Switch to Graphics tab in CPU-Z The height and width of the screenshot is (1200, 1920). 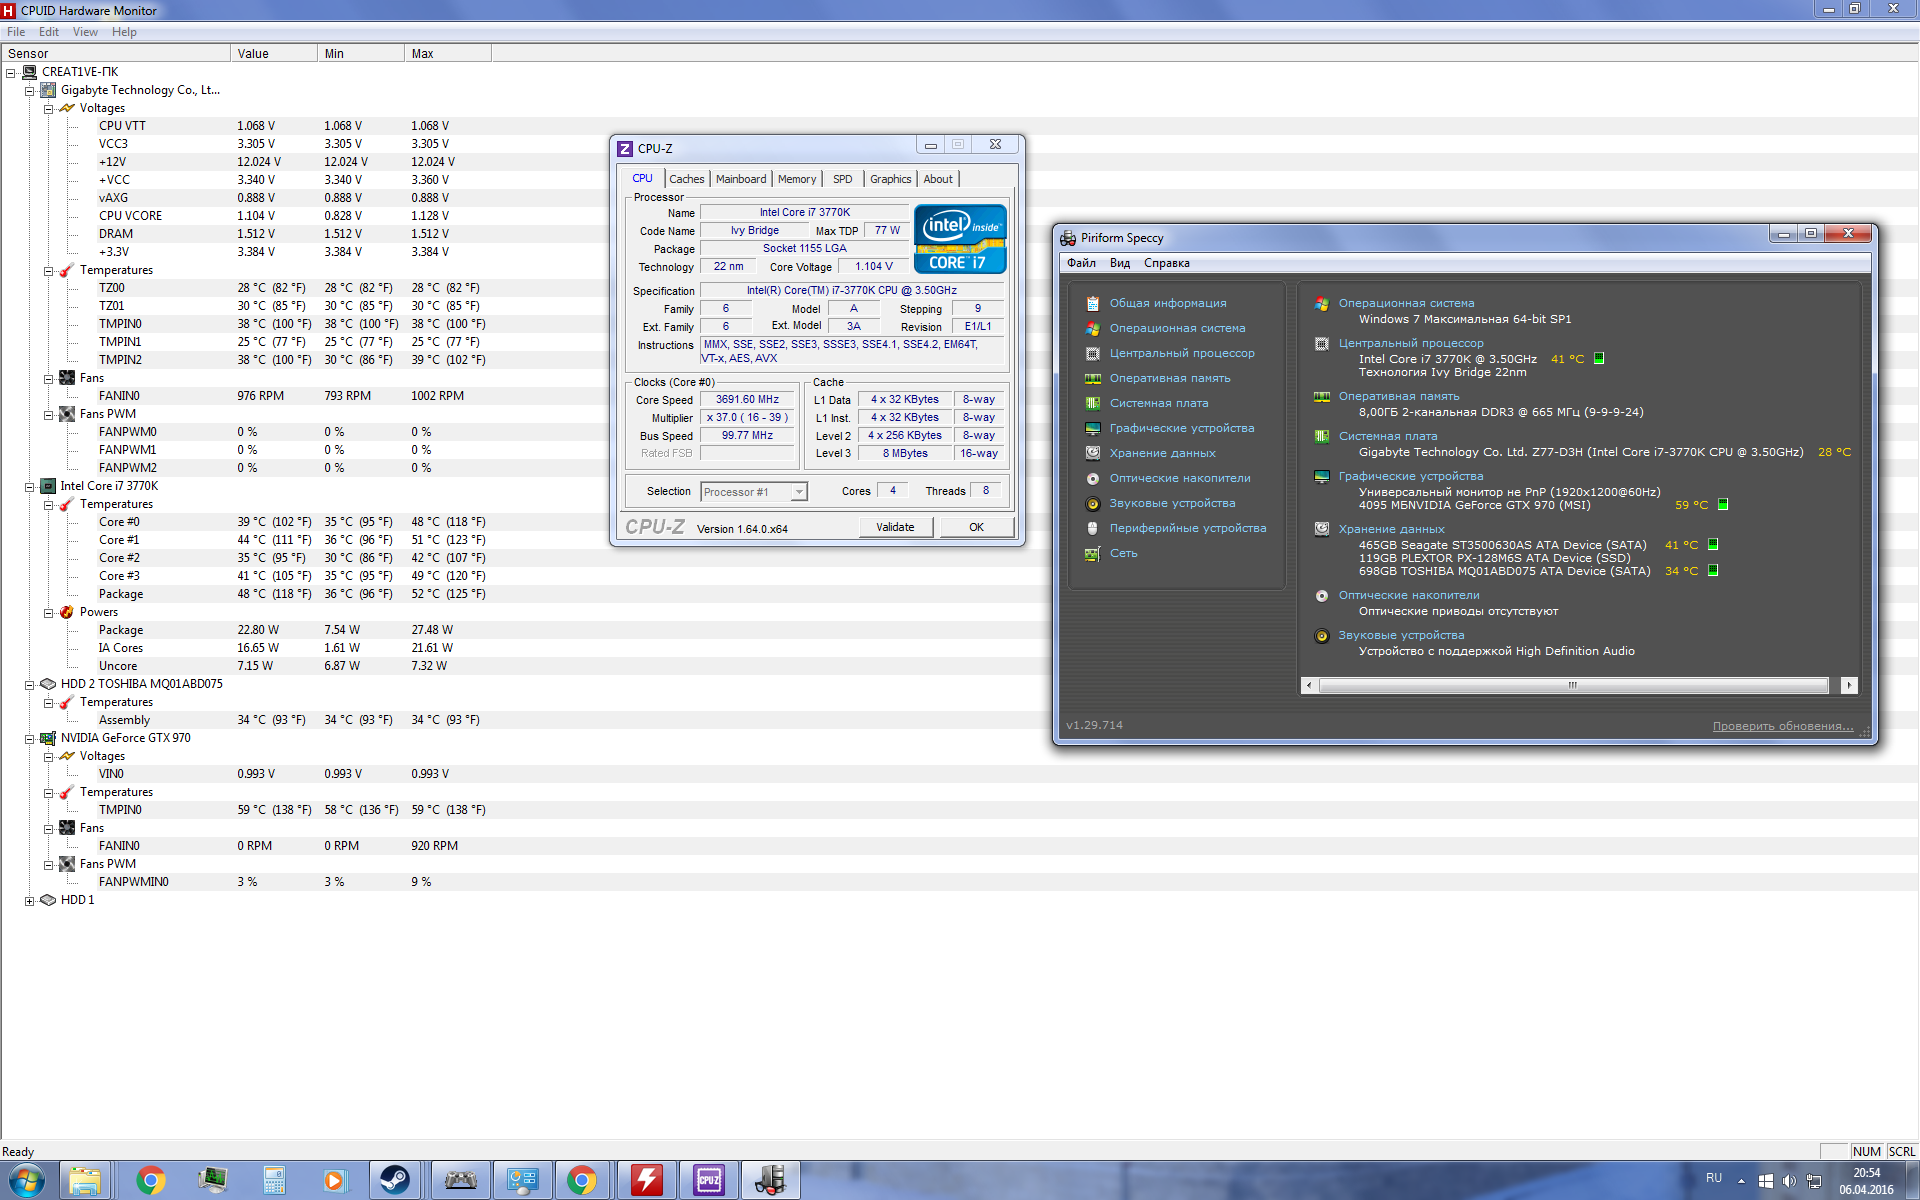890,179
